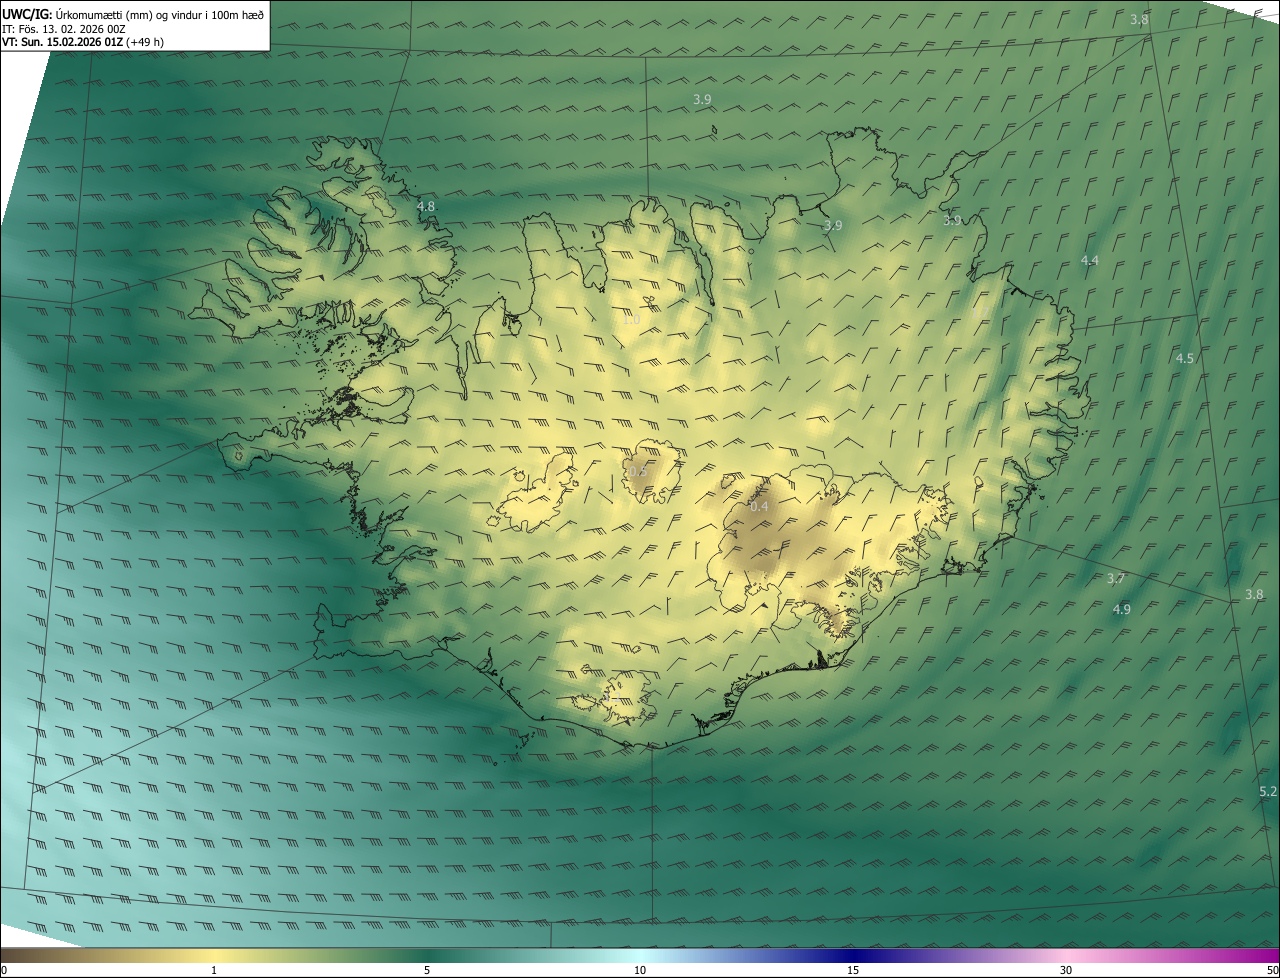Screen dimensions: 1280x978
Task: Click the 4.8 value near the Westfjords
Action: click(426, 206)
